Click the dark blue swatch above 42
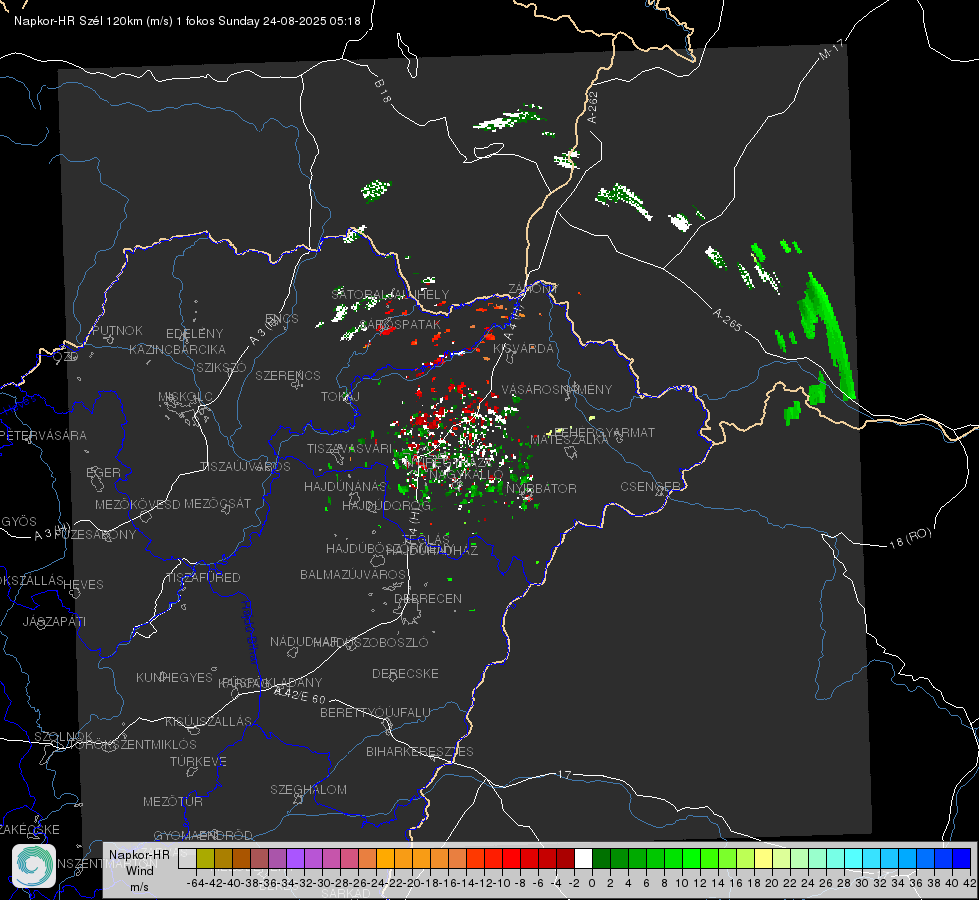979x900 pixels. (962, 858)
